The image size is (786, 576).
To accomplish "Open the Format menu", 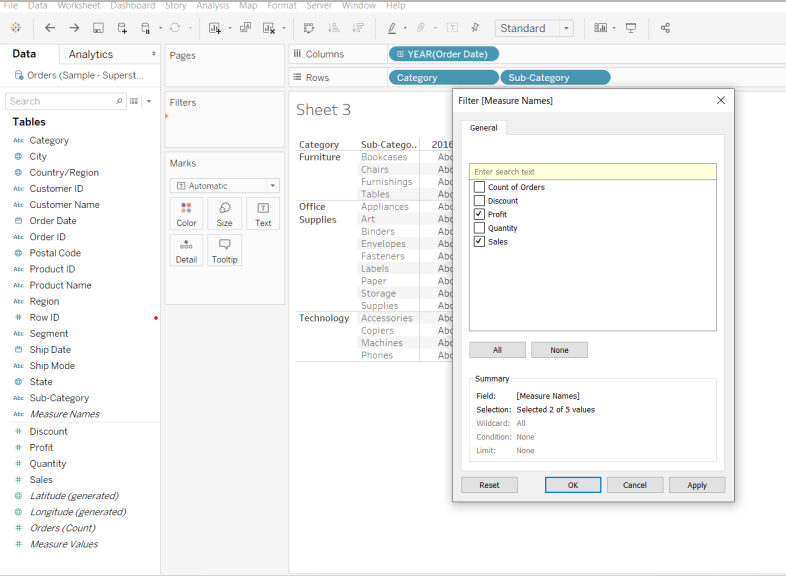I will pyautogui.click(x=282, y=6).
